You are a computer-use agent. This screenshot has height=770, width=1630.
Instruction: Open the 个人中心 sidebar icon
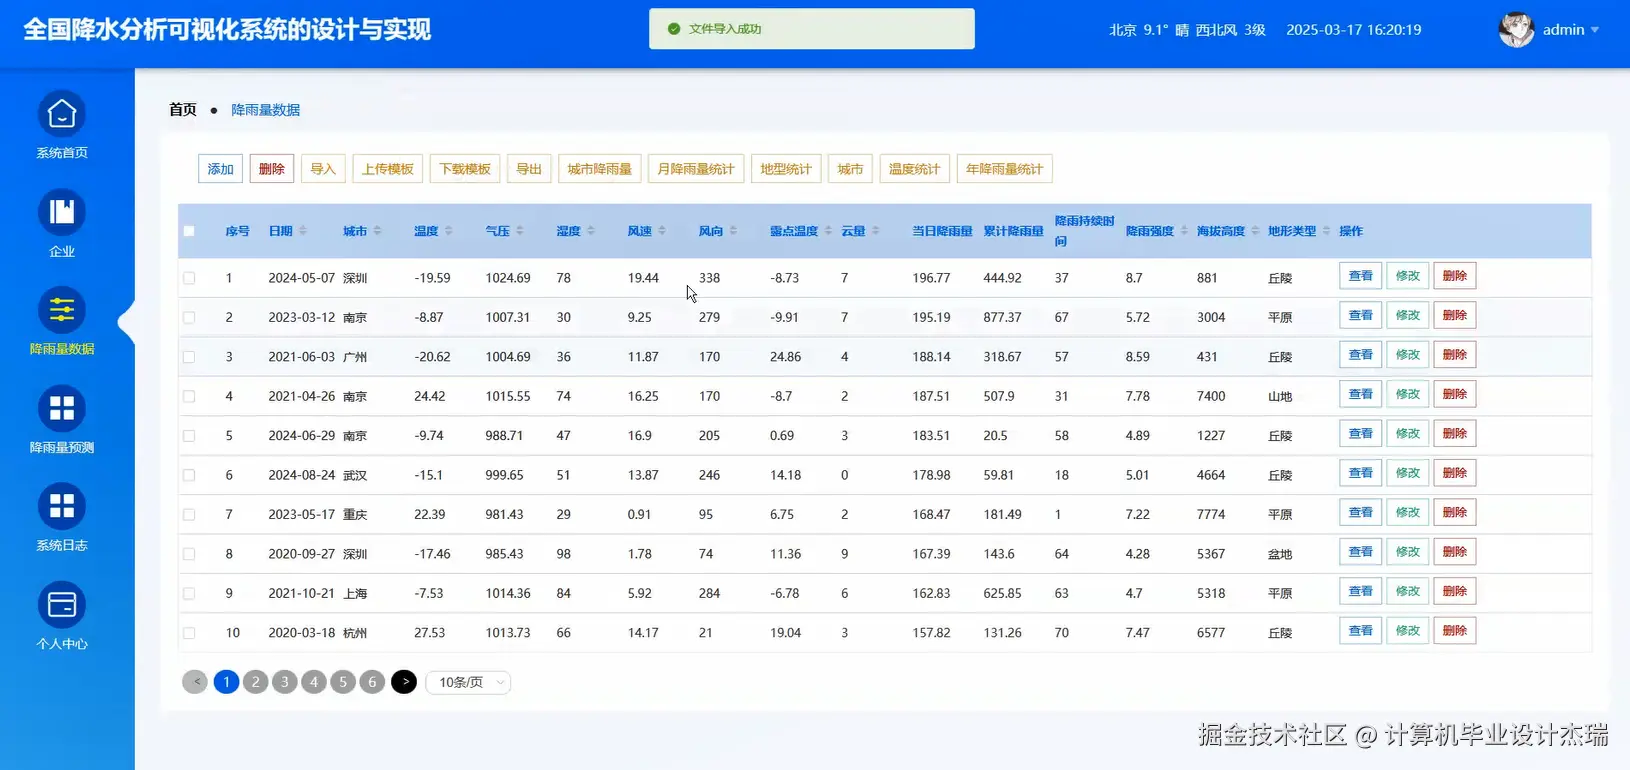[x=62, y=605]
